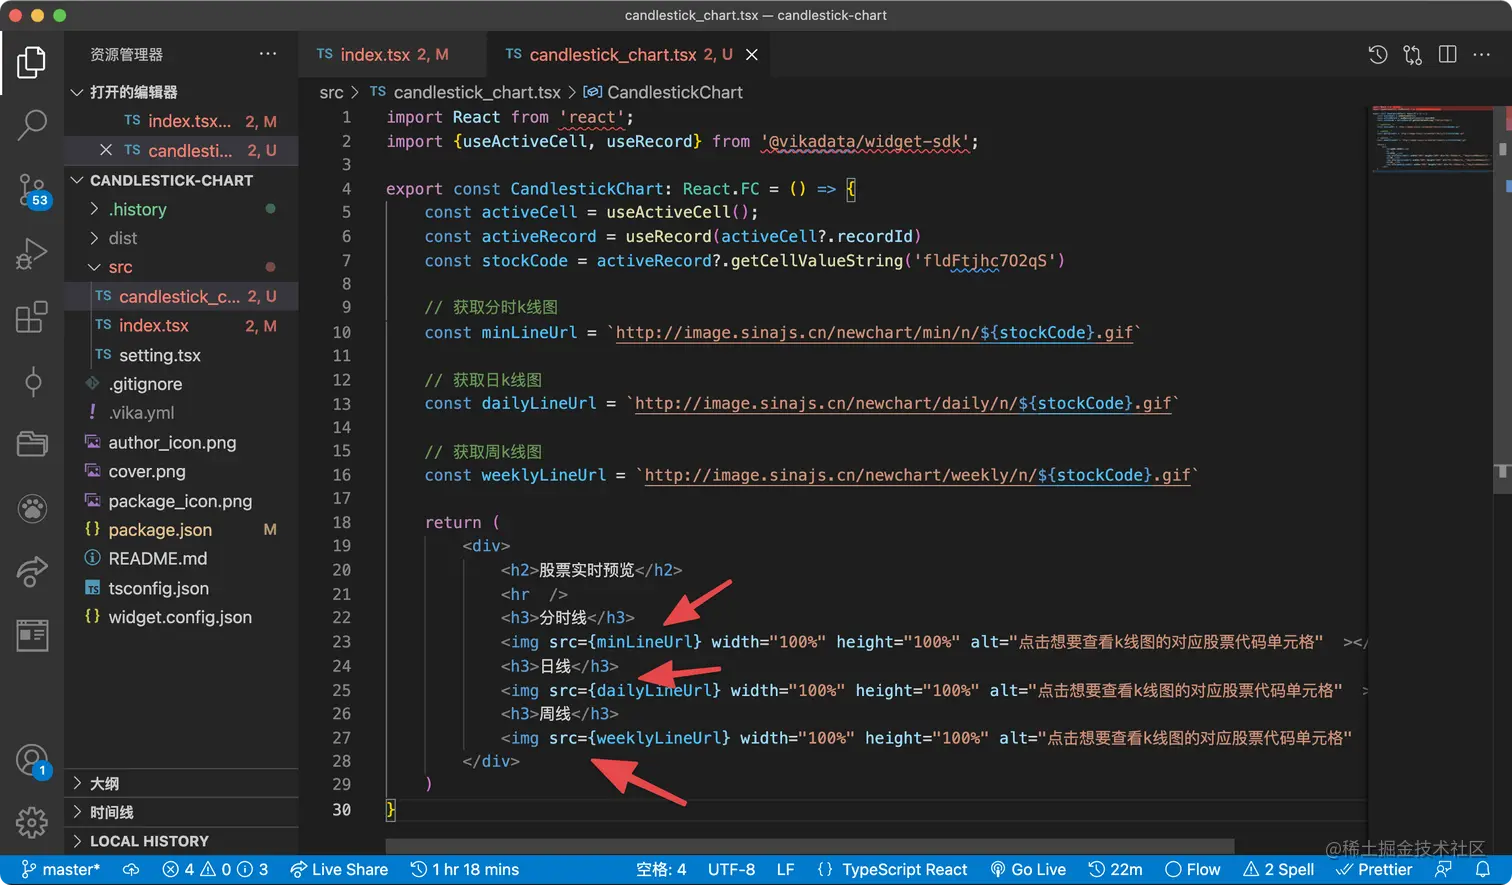The image size is (1512, 885).
Task: Click the code minimap overview
Action: pyautogui.click(x=1431, y=140)
